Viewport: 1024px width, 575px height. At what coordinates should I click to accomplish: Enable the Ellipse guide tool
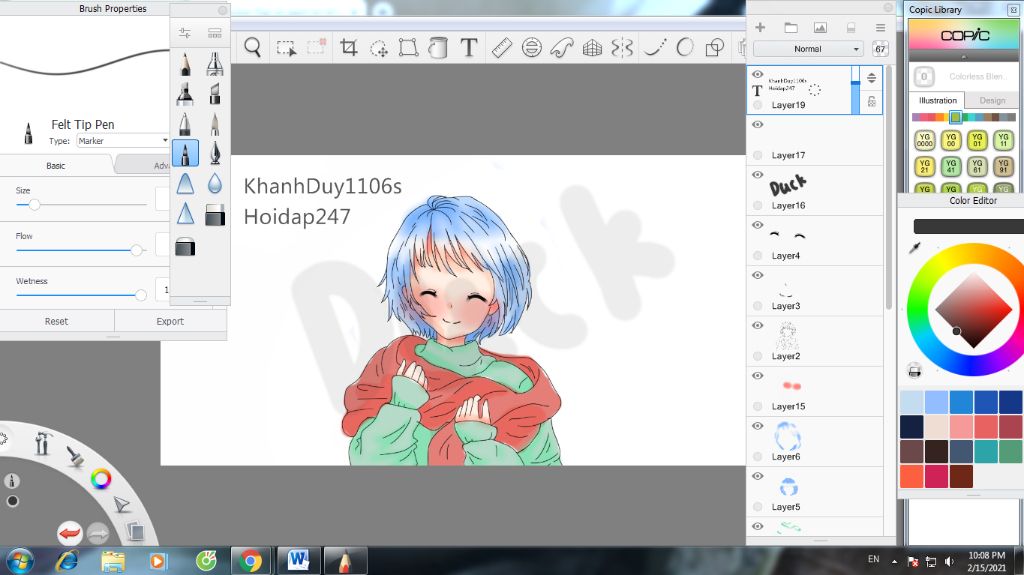(532, 47)
